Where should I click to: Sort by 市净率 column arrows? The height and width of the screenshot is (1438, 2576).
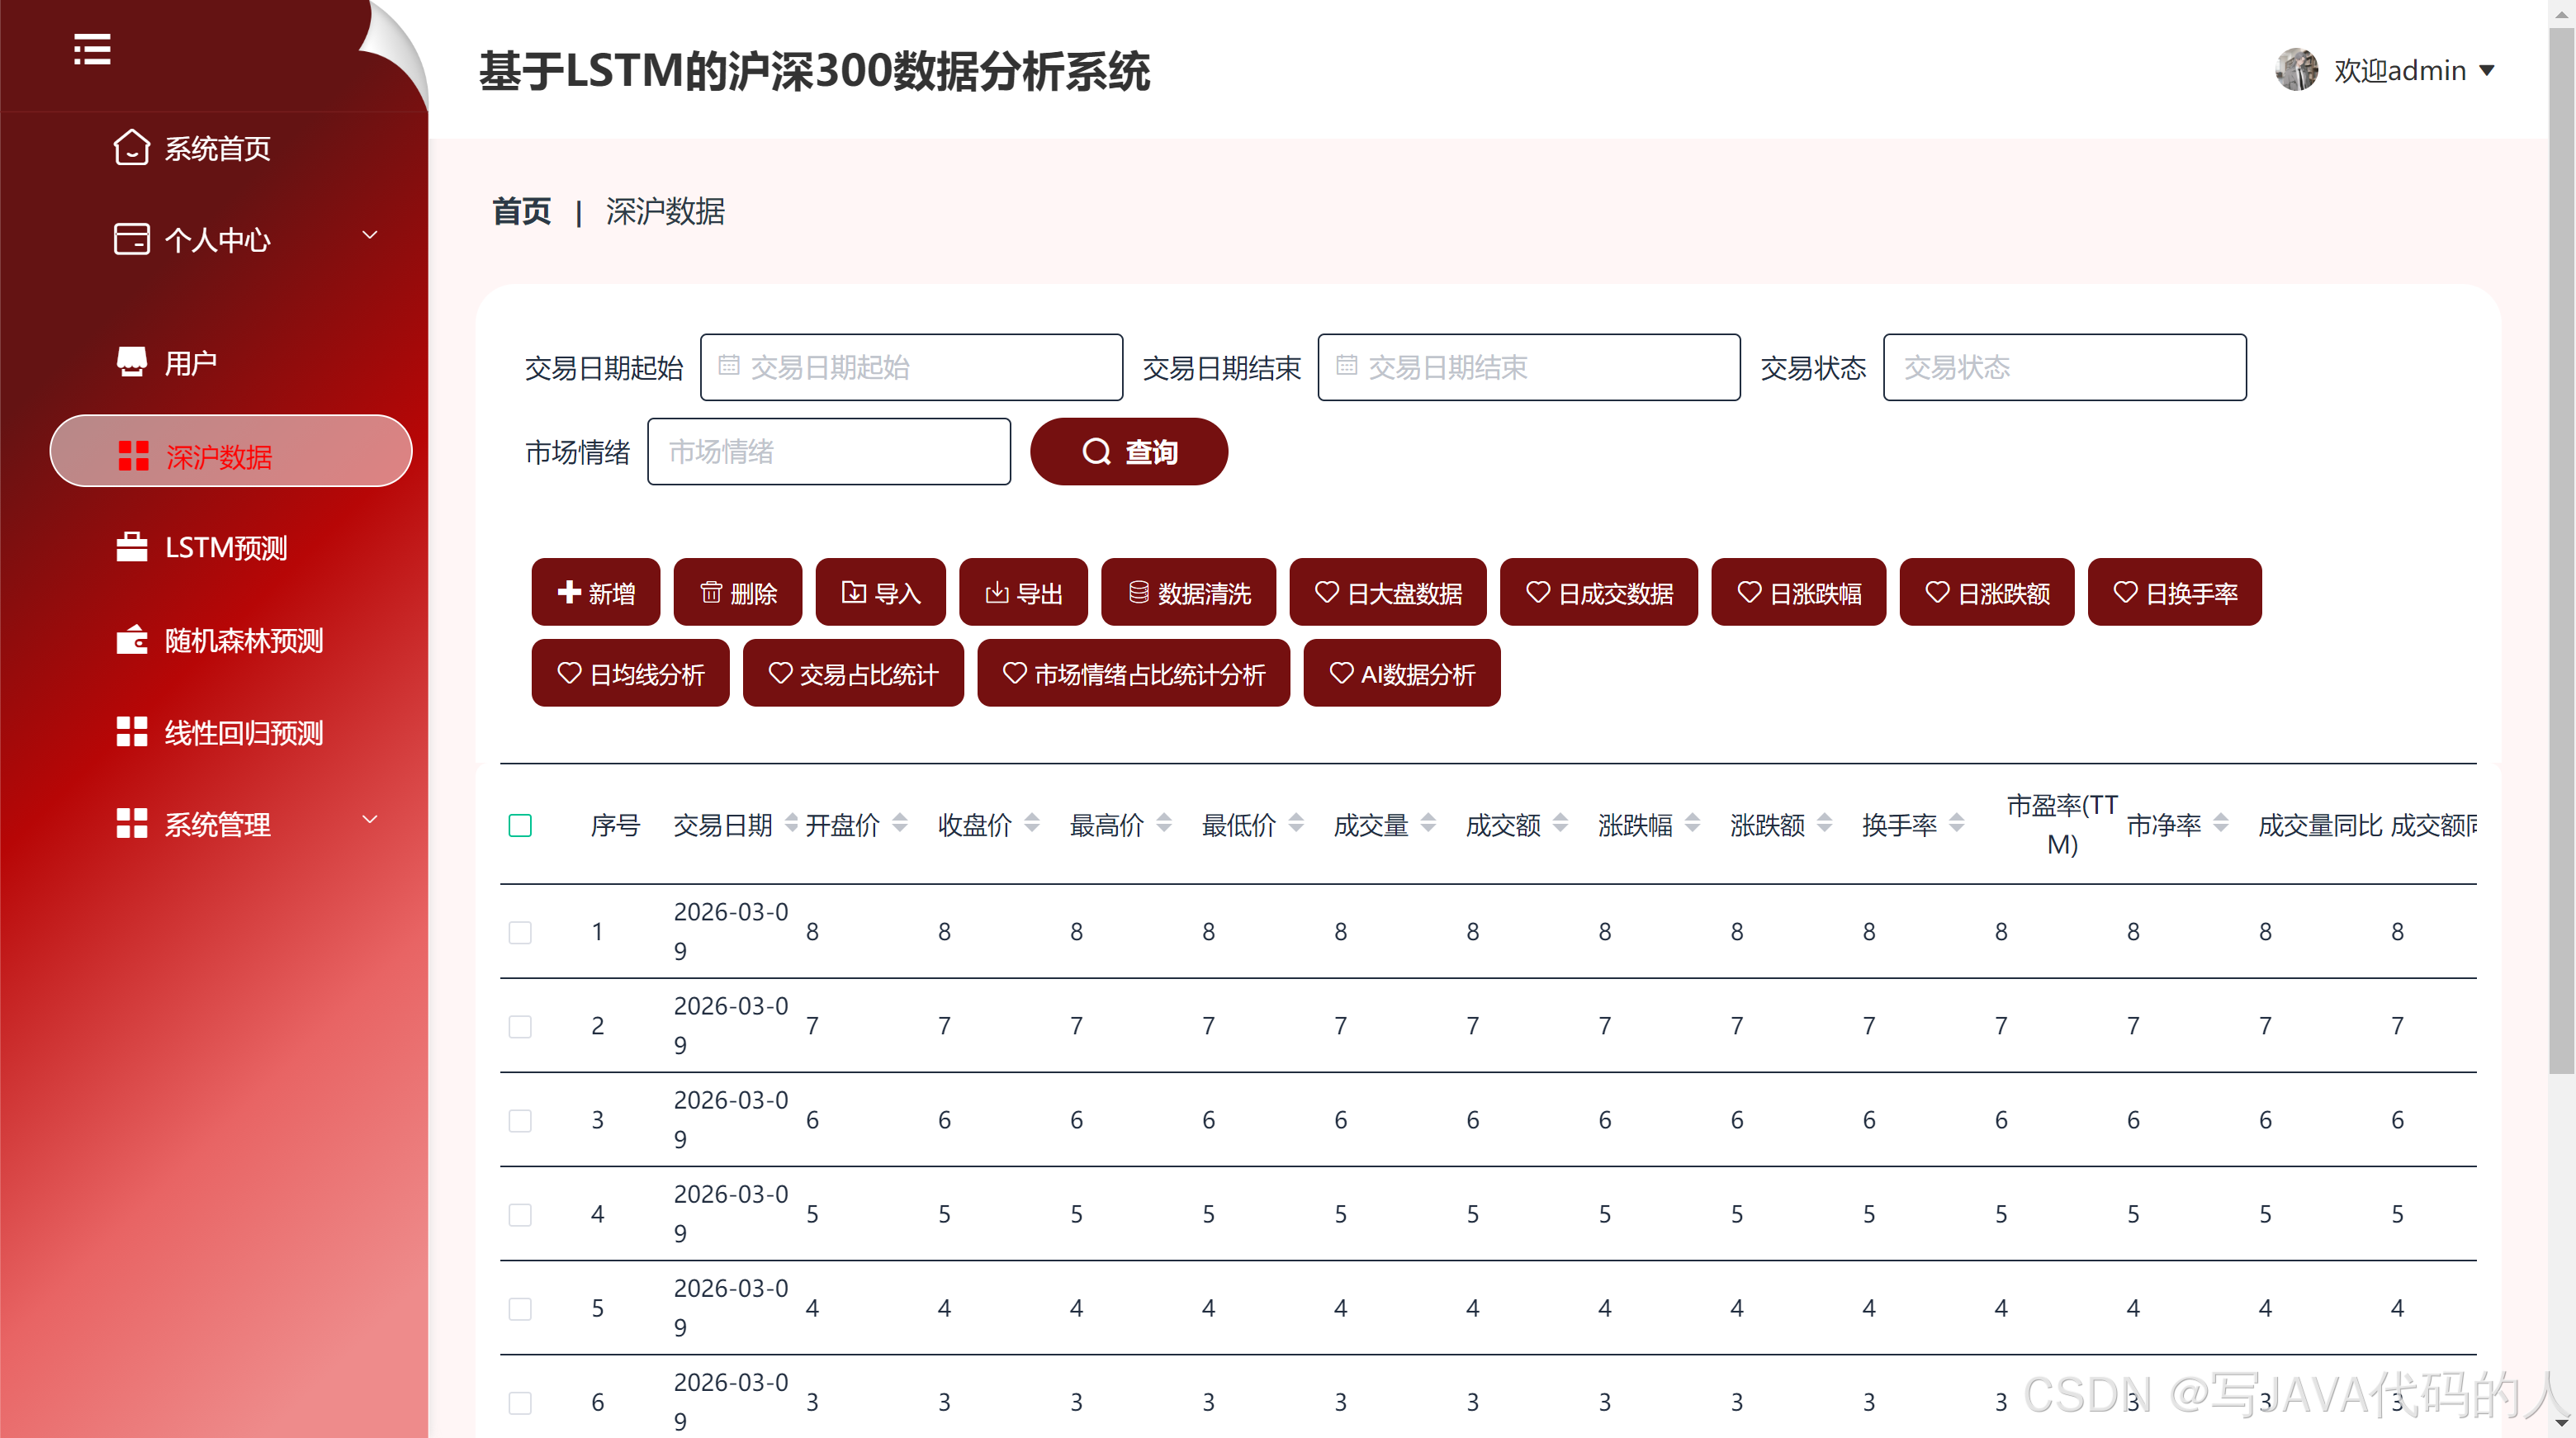(2220, 823)
